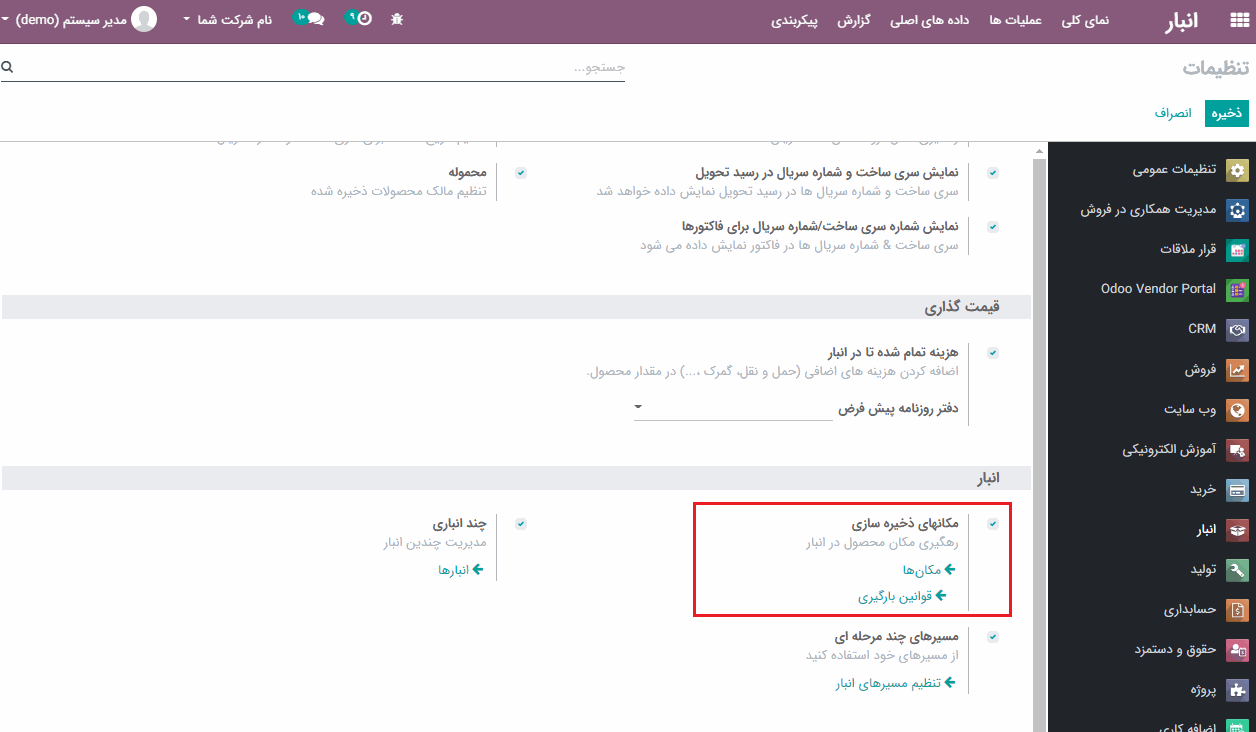This screenshot has height=732, width=1256.
Task: Open the debug bug icon
Action: click(397, 19)
